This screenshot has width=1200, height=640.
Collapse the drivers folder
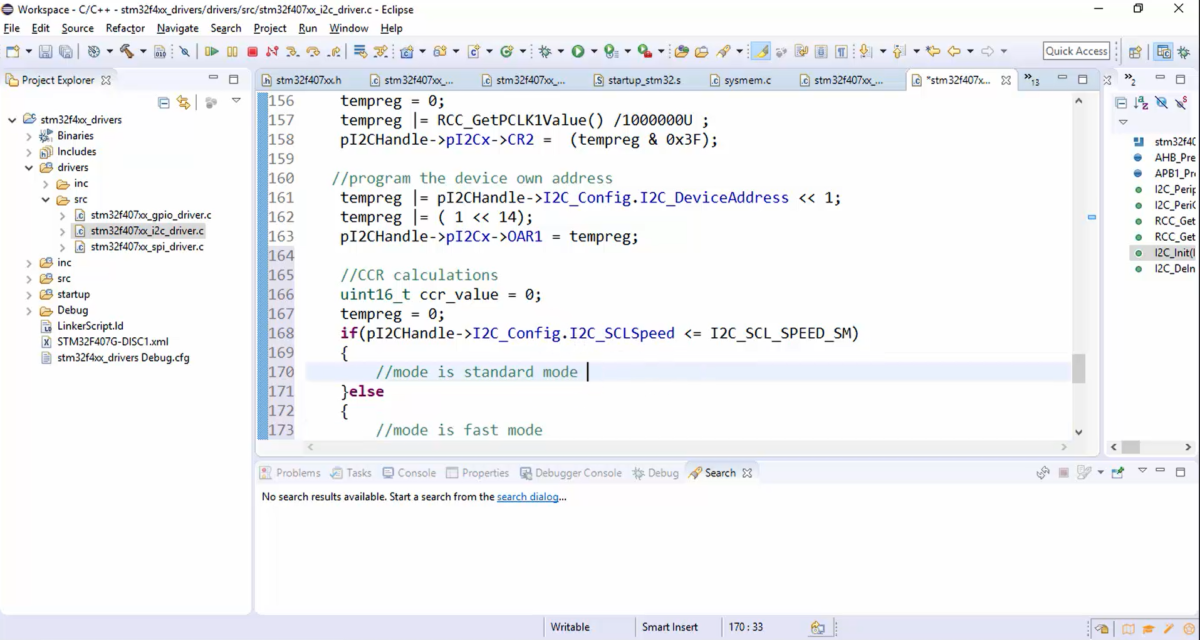coord(29,168)
